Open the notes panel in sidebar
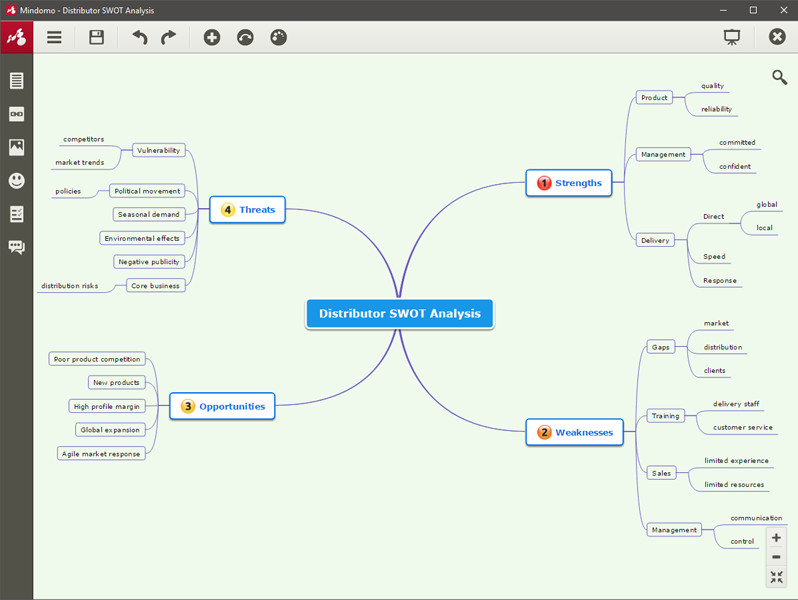Screen dimensions: 798x600 pos(16,80)
